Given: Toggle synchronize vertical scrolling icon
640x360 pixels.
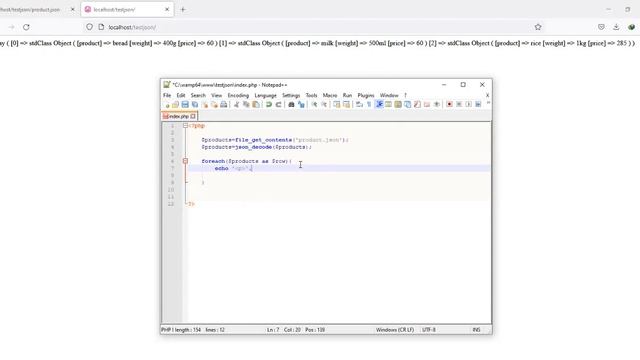Looking at the screenshot, I should 336,105.
